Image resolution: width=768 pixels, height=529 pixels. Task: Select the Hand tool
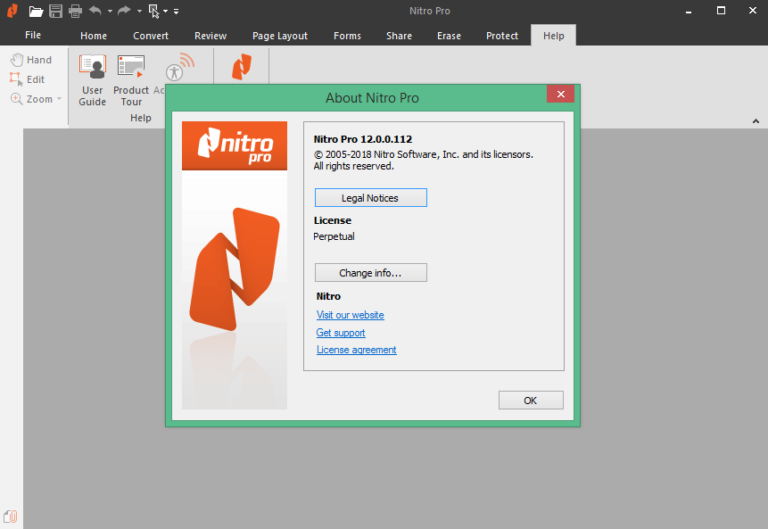[x=31, y=60]
